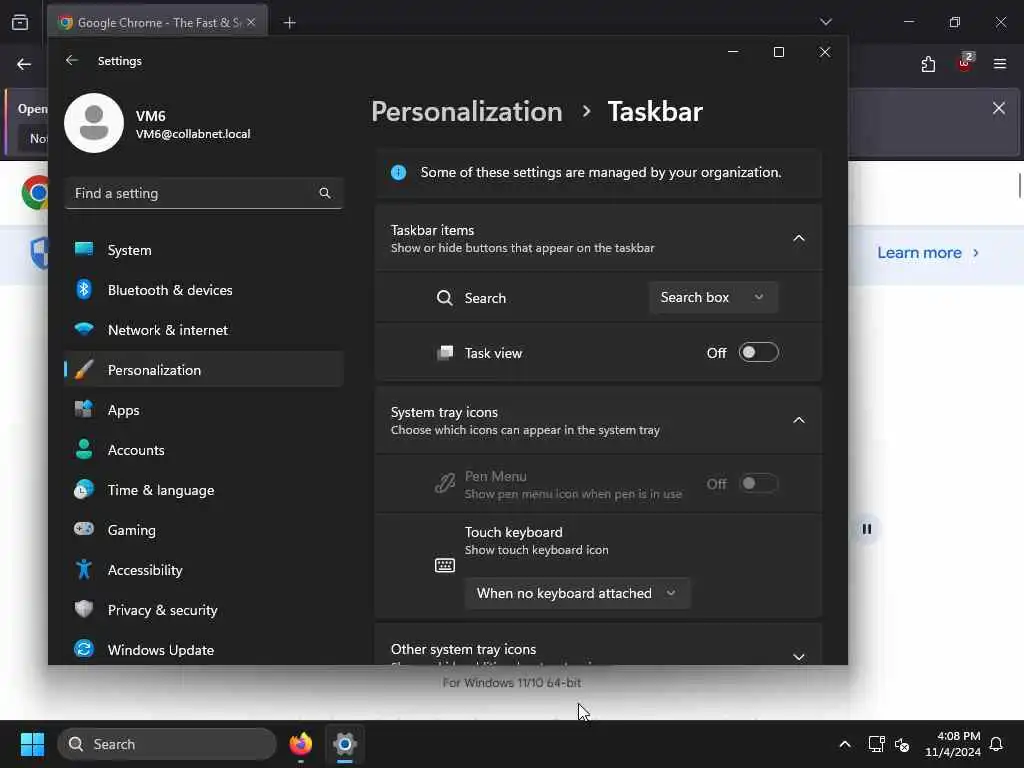The image size is (1024, 768).
Task: Open the notification bell icon
Action: (996, 744)
